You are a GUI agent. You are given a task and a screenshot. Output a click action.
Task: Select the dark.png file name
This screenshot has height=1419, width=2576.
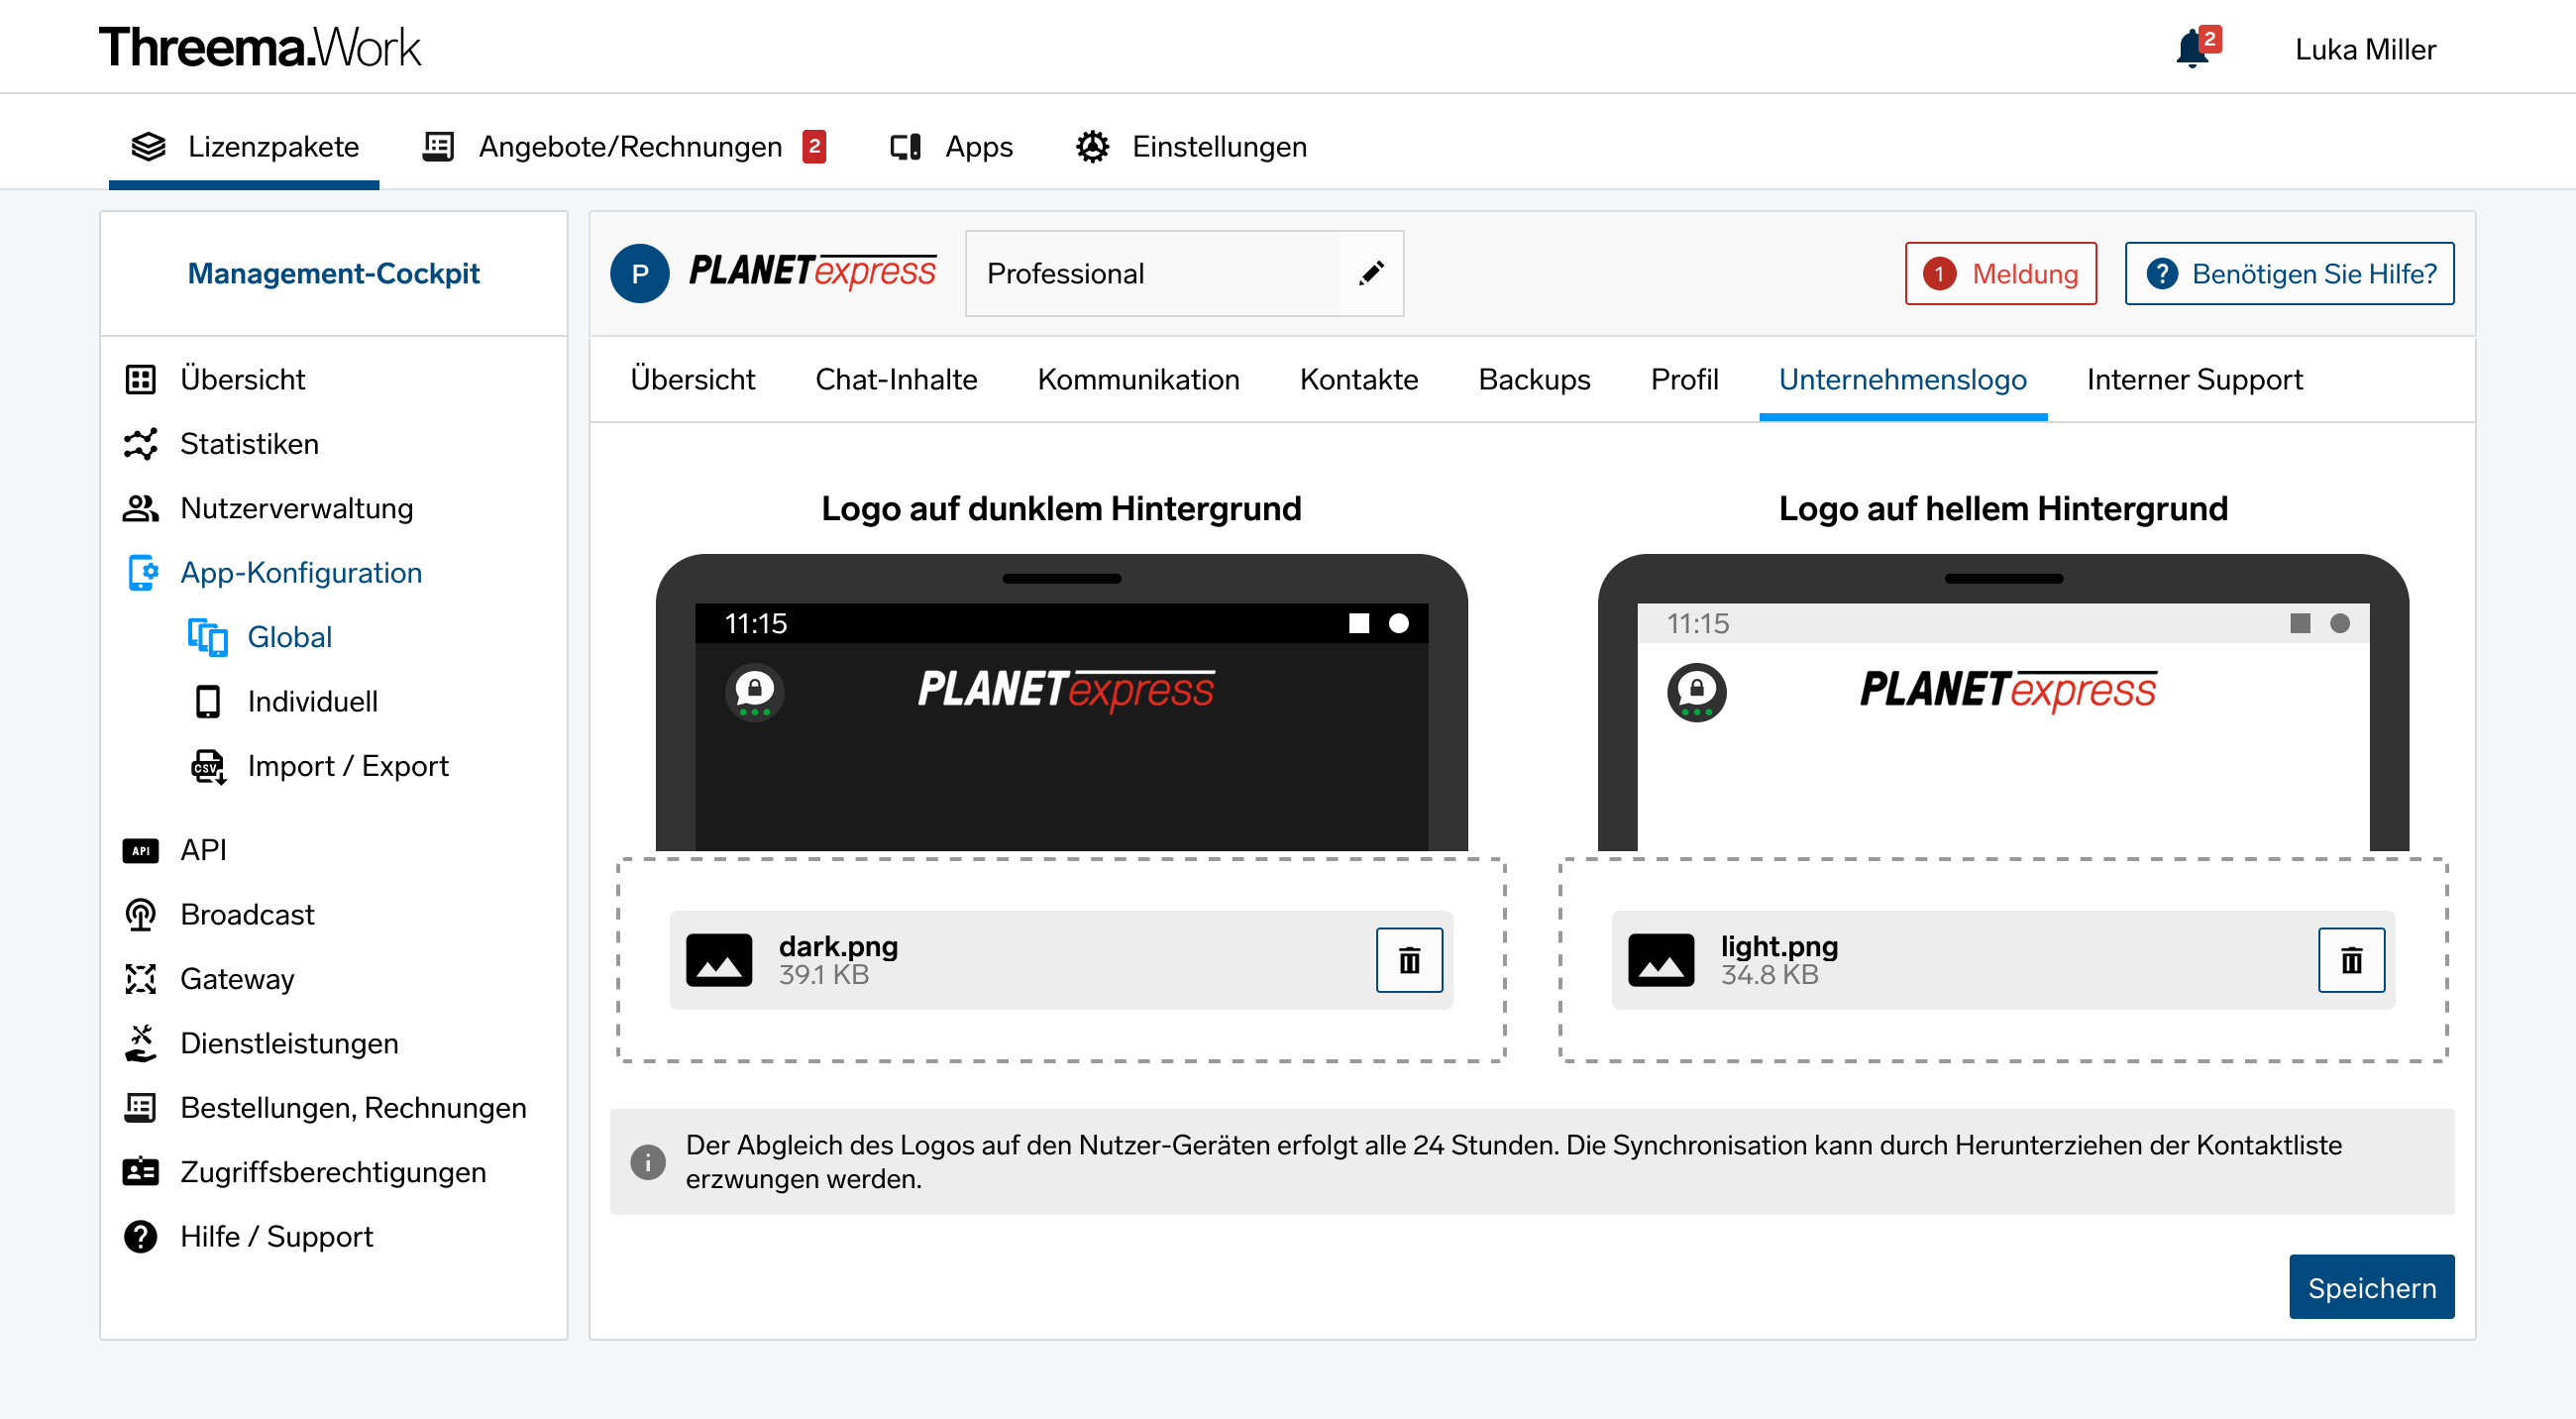coord(838,946)
